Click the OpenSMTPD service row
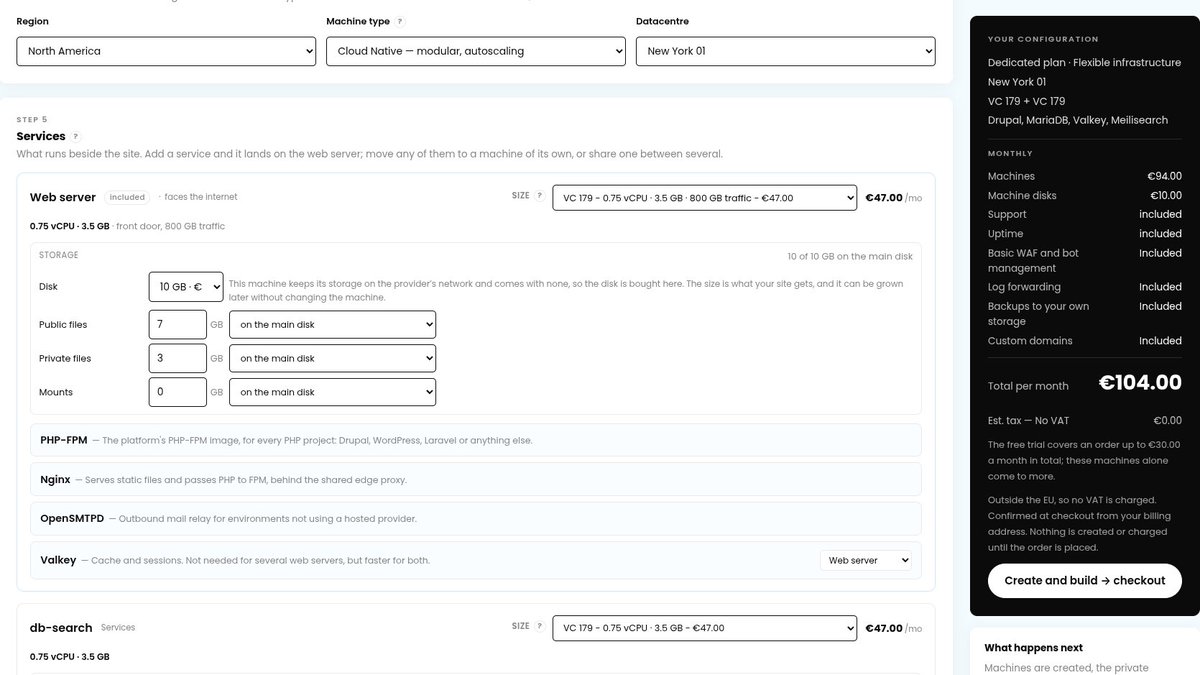Screen dimensions: 1200x675 [476, 518]
